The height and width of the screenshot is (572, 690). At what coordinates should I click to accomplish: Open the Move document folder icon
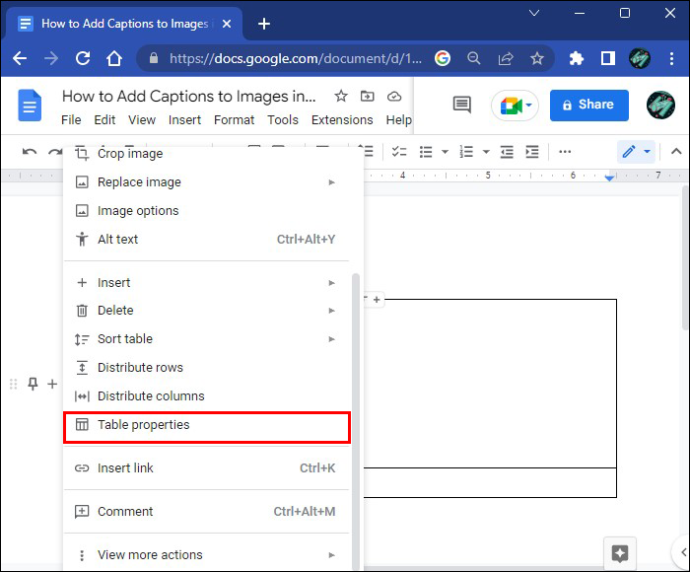click(367, 96)
